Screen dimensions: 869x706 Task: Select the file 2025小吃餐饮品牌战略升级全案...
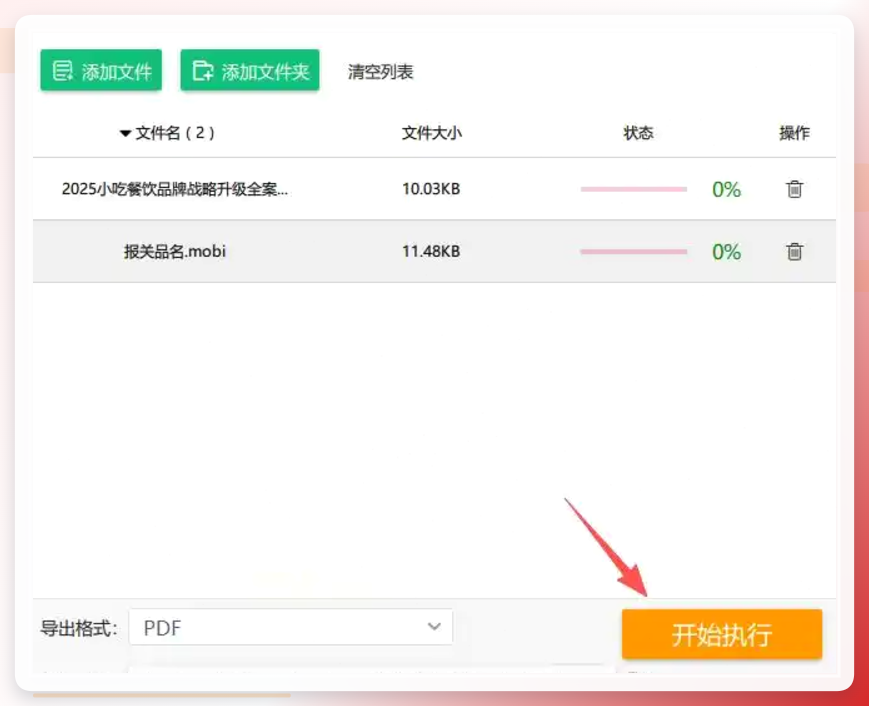tap(175, 190)
